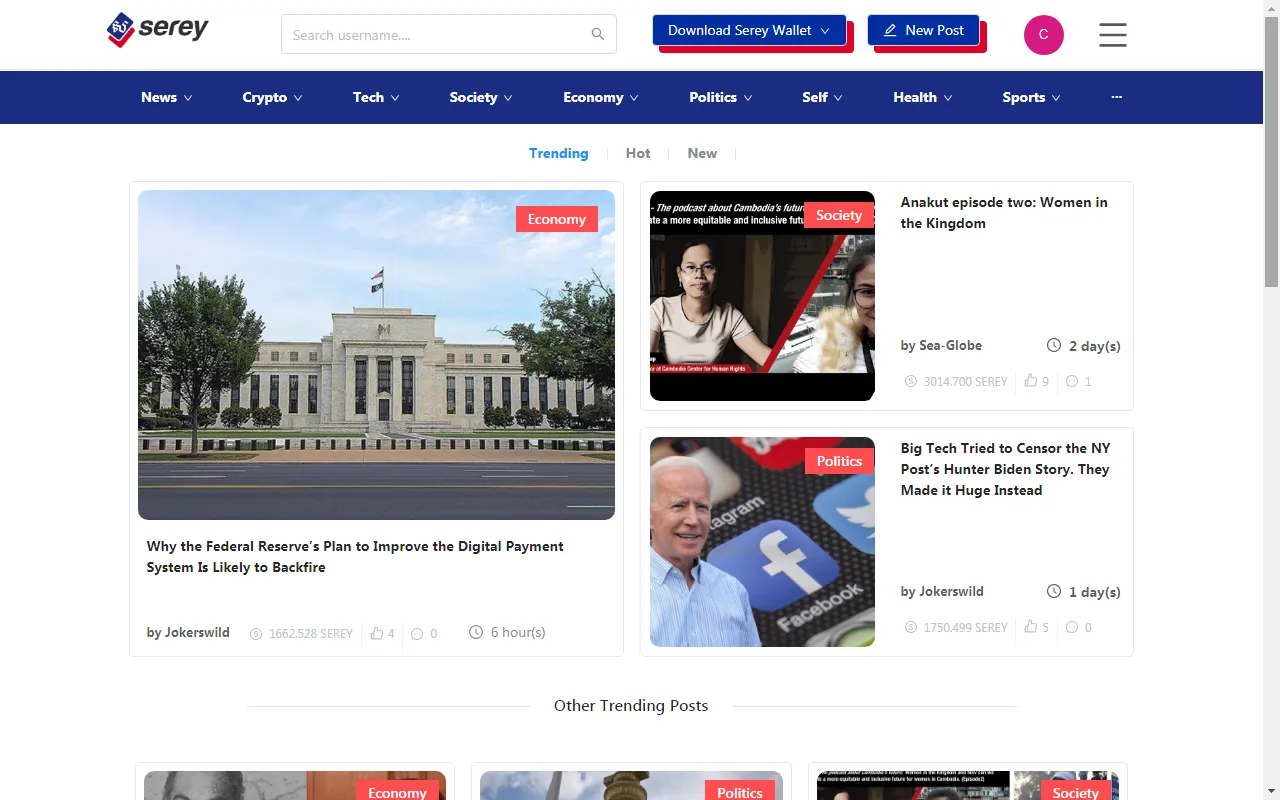Open the Federal Reserve article title
This screenshot has width=1280, height=800.
(355, 557)
